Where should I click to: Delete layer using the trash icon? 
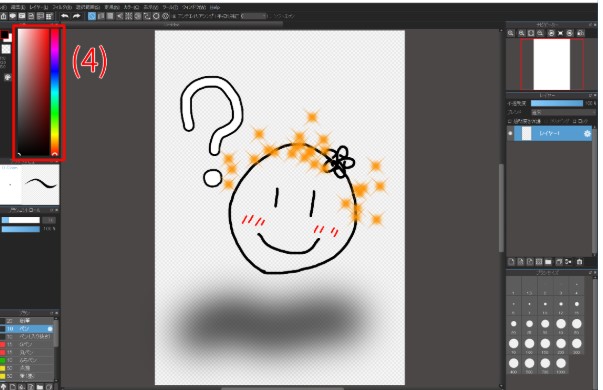580,262
